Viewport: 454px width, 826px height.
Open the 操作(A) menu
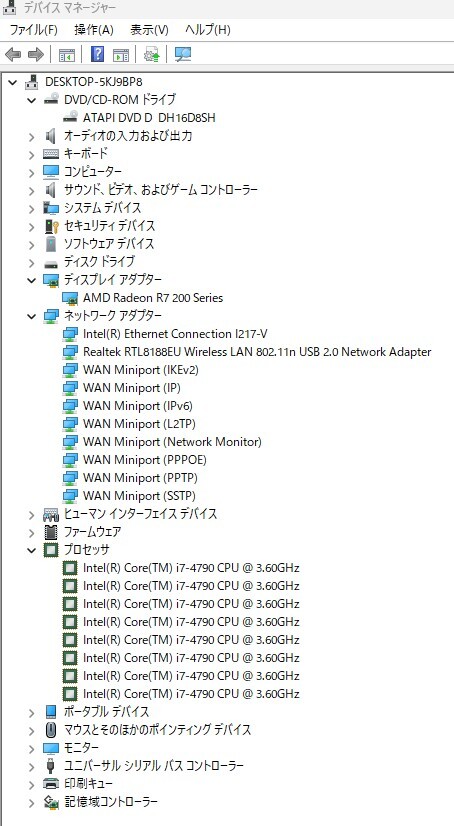coord(94,30)
